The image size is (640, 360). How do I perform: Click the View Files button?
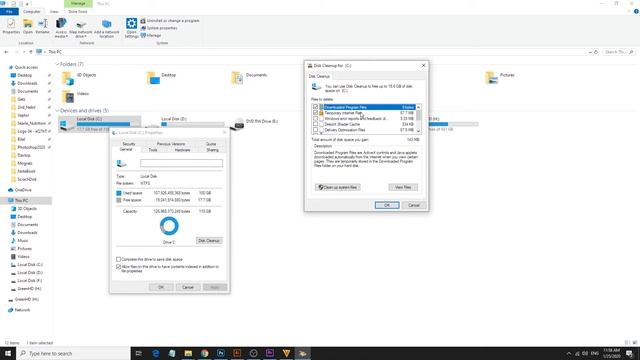[x=403, y=187]
